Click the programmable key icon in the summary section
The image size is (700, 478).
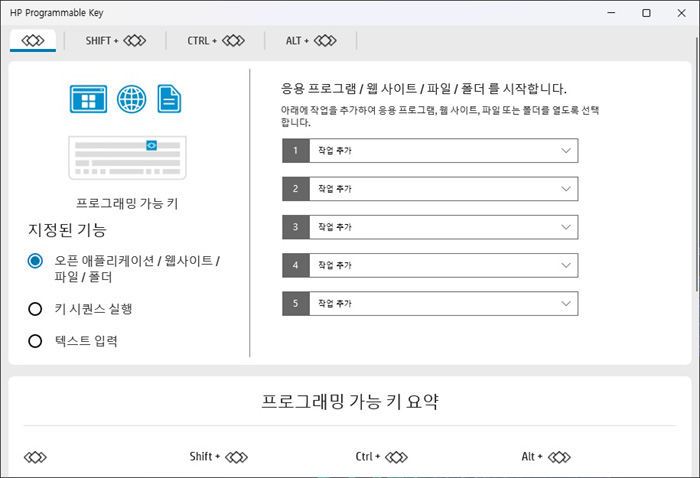35,457
